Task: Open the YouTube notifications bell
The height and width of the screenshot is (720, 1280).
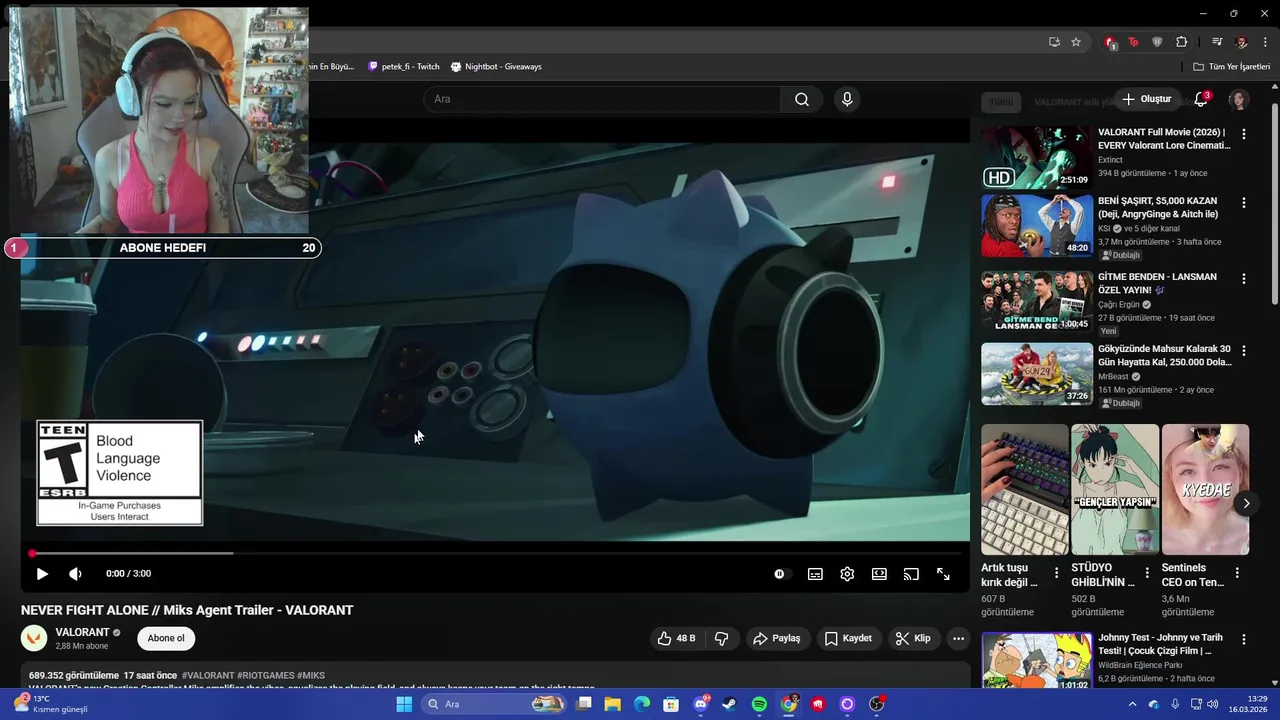Action: click(1201, 99)
